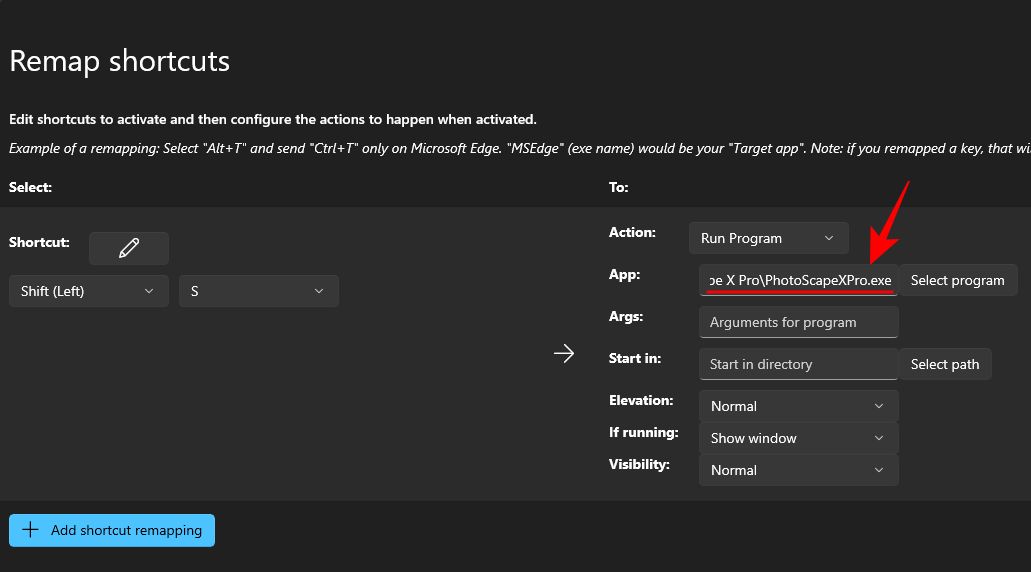This screenshot has width=1031, height=572.
Task: Click the Start in: label
Action: click(635, 358)
